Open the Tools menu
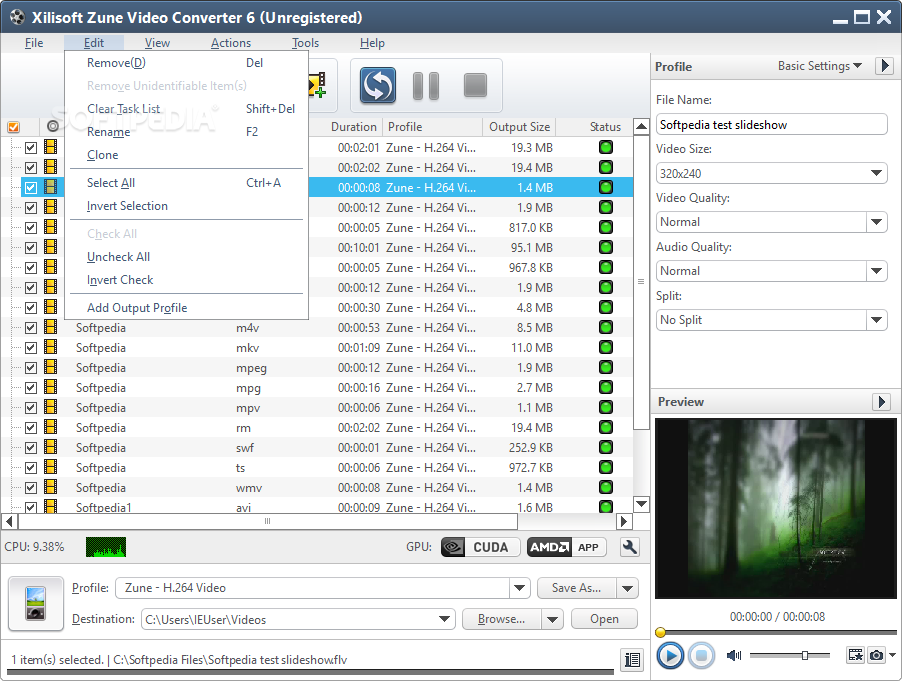The width and height of the screenshot is (902, 681). point(305,43)
